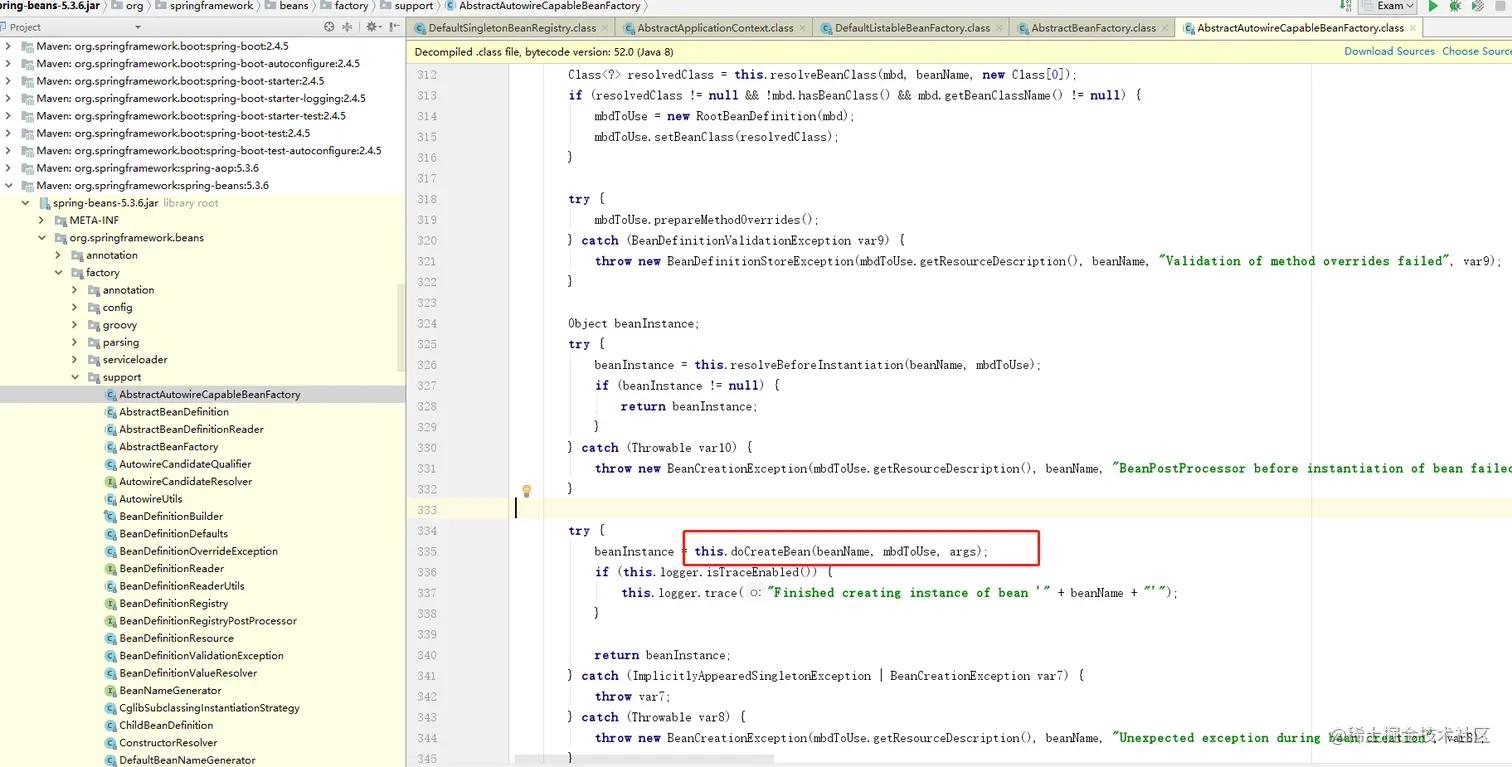Close the AbstractBeanFactory.class tab

click(x=1166, y=28)
